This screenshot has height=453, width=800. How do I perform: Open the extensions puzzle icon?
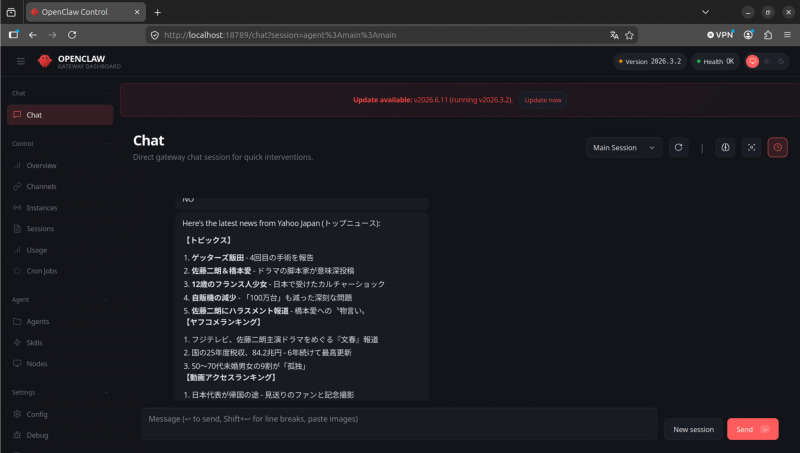coord(768,35)
